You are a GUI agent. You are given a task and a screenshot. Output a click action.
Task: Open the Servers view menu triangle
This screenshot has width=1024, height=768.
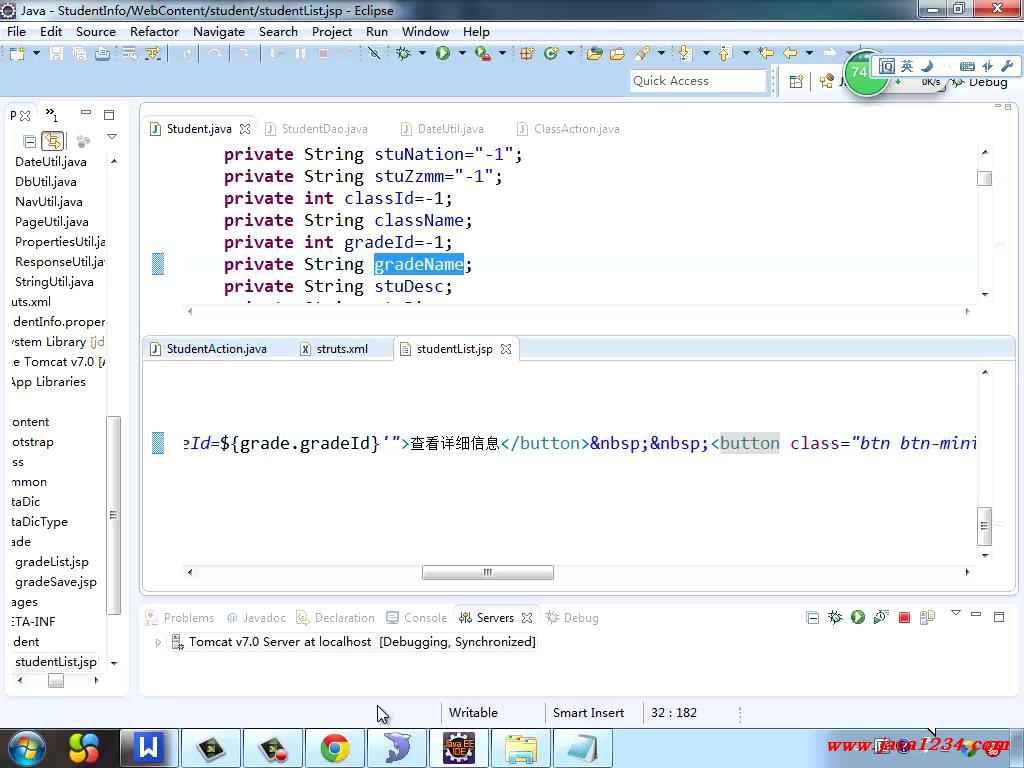pos(956,613)
